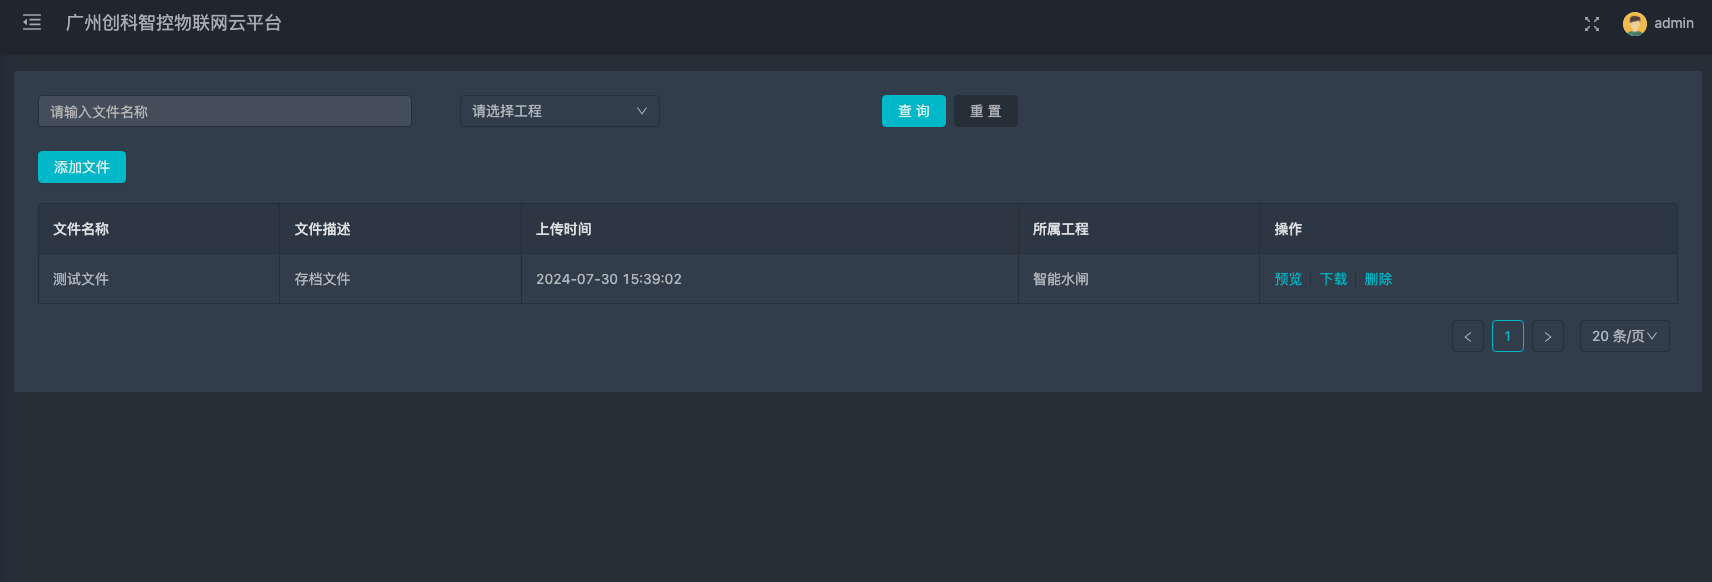Click the 上传时间 column header
Image resolution: width=1712 pixels, height=582 pixels.
tap(563, 229)
